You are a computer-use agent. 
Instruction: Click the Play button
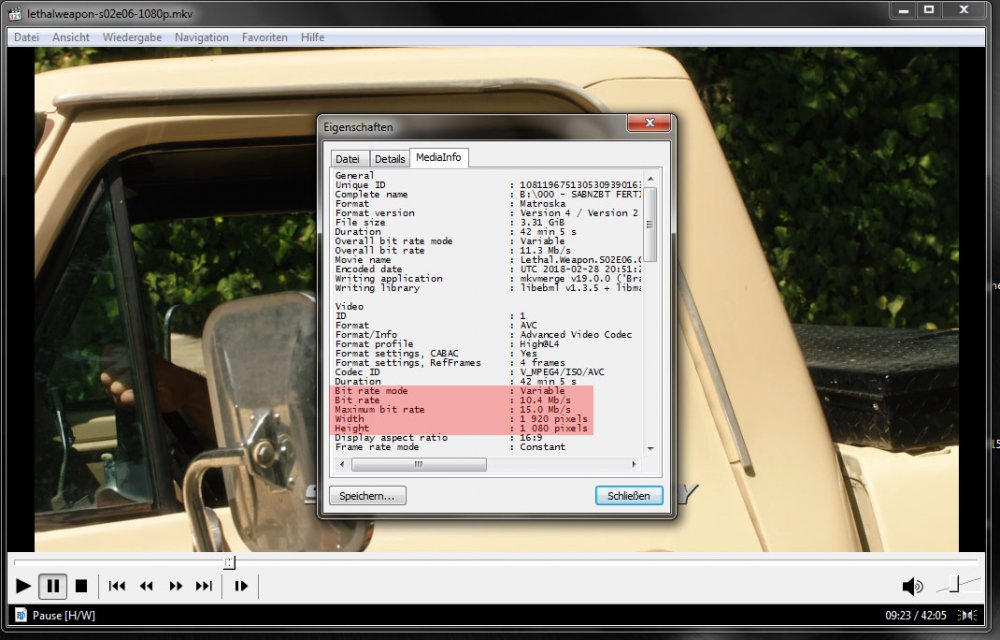pyautogui.click(x=23, y=586)
